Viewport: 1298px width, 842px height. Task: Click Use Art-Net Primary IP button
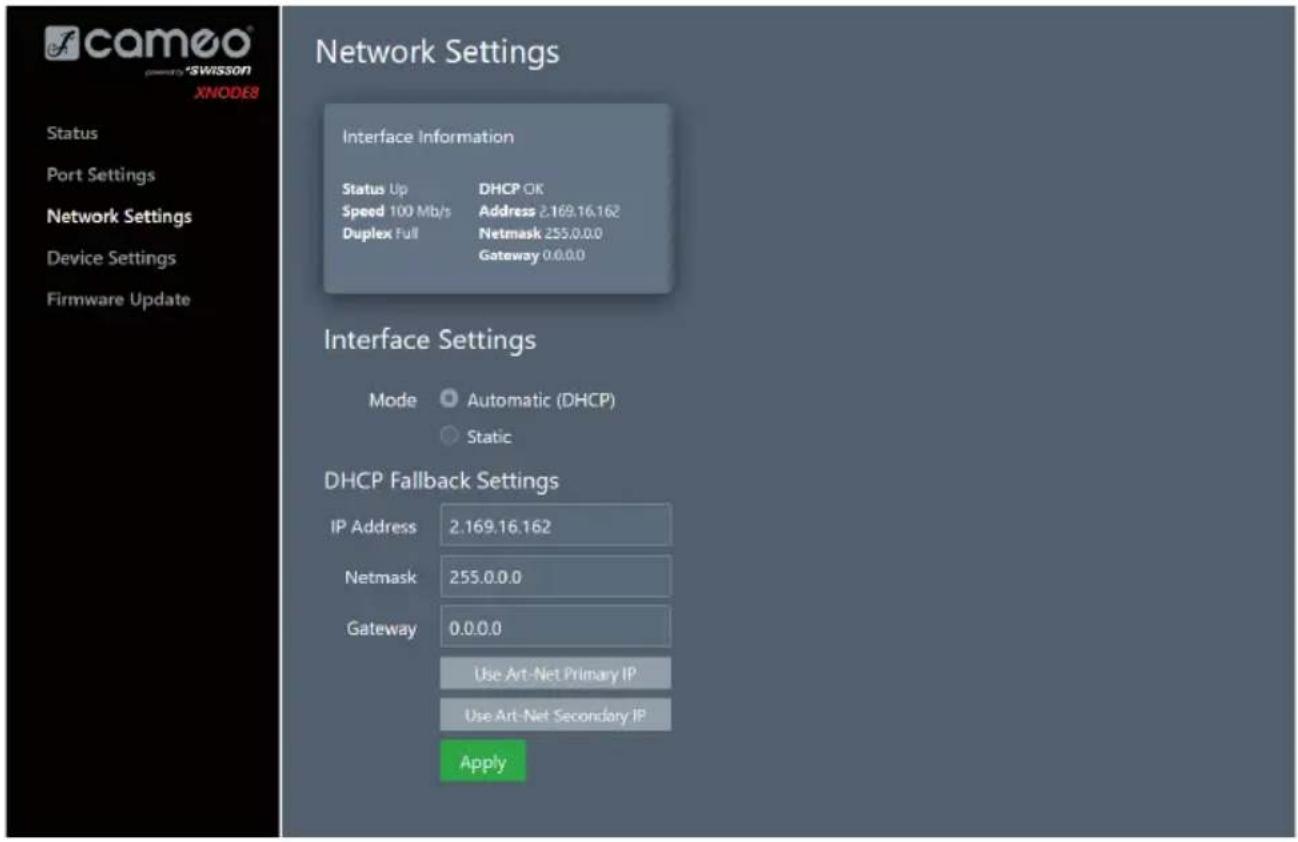555,674
